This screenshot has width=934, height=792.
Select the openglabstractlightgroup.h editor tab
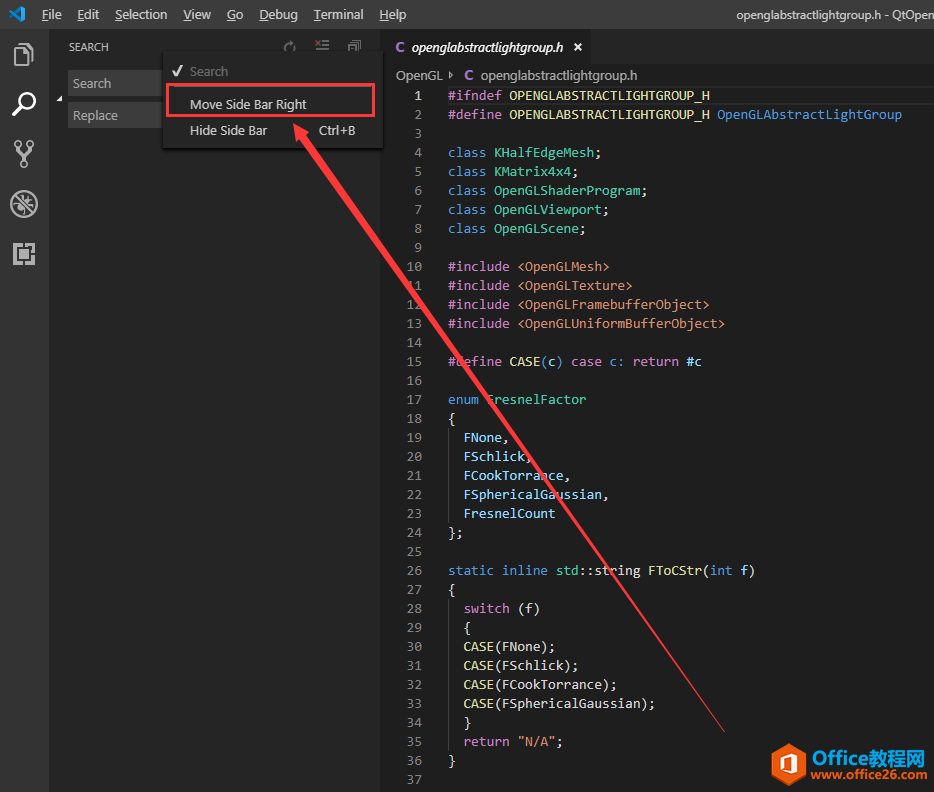pos(486,47)
